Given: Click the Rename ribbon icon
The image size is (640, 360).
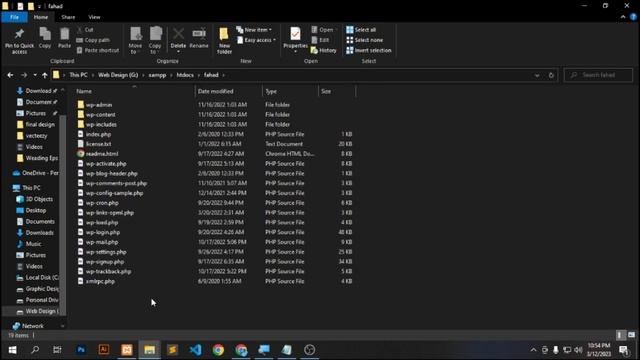Looking at the screenshot, I should (199, 34).
